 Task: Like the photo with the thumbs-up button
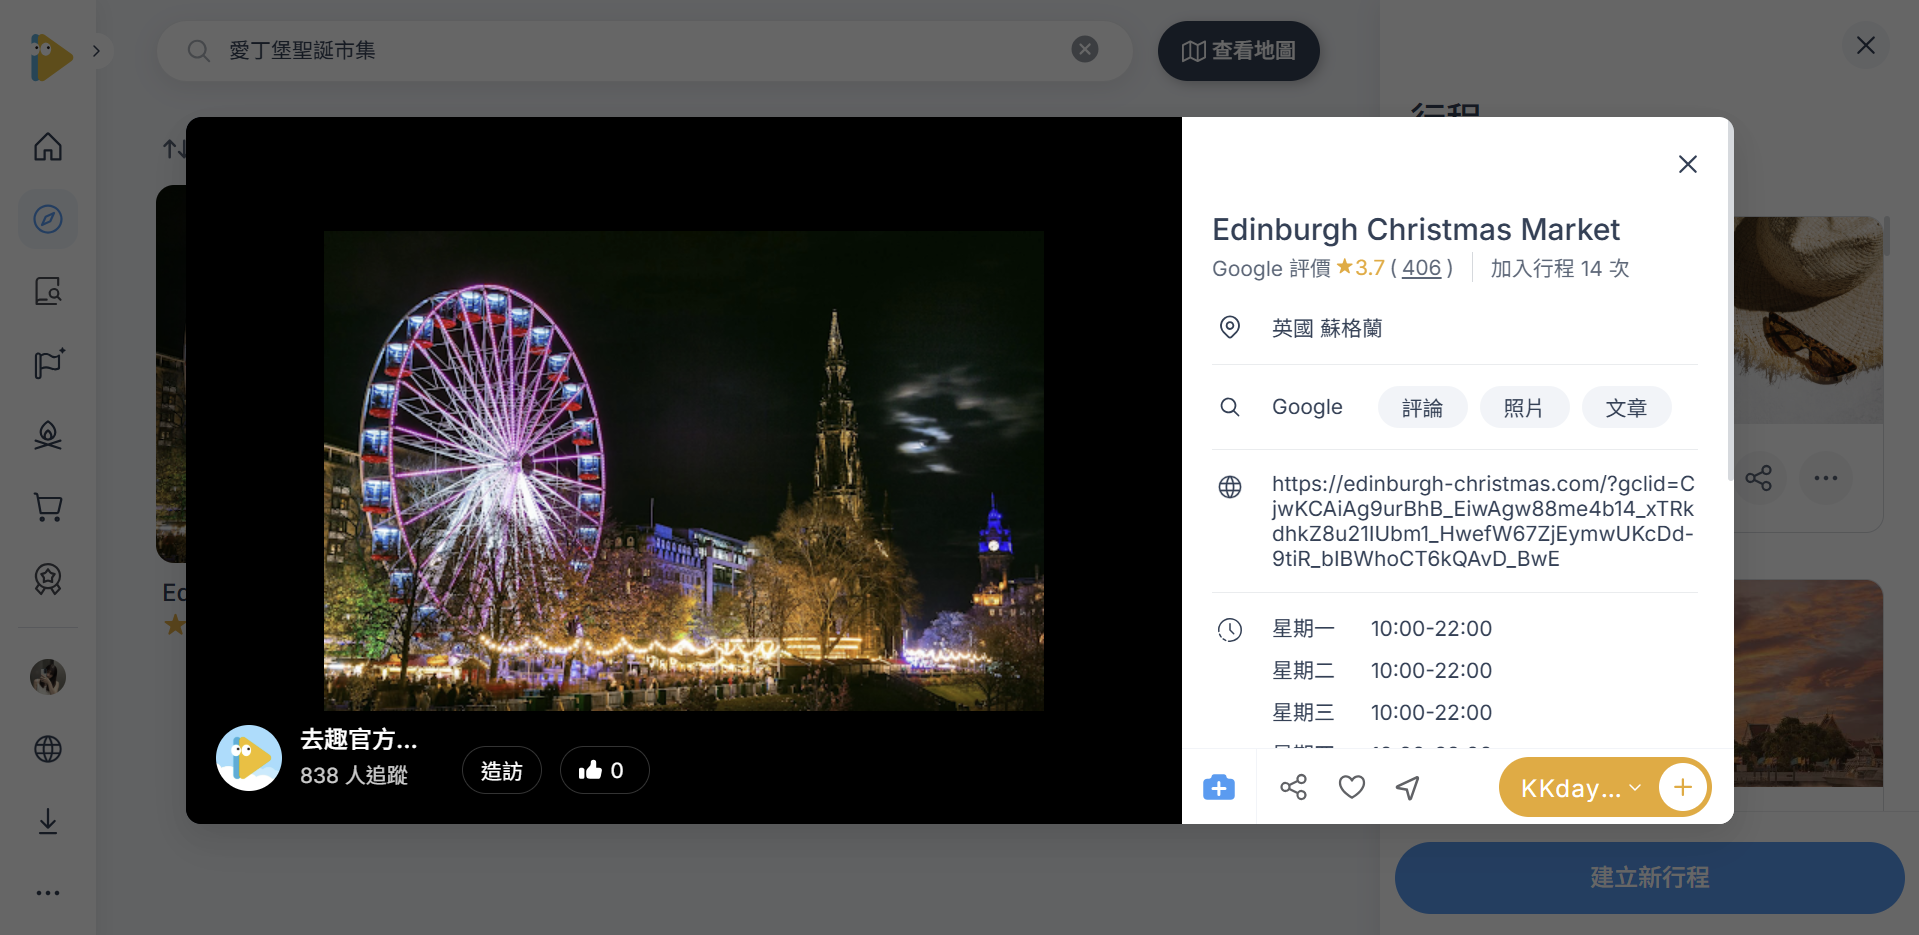click(604, 770)
